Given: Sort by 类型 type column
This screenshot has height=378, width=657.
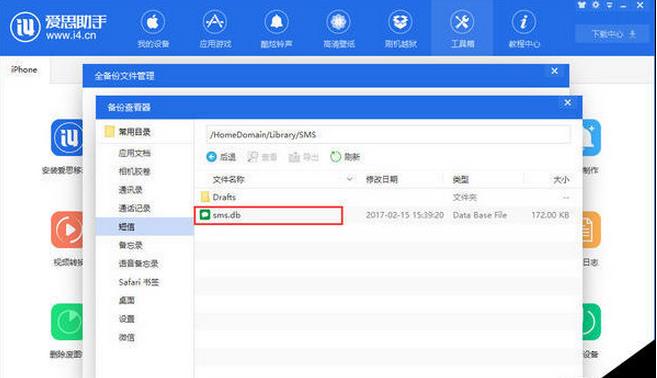Looking at the screenshot, I should coord(460,180).
